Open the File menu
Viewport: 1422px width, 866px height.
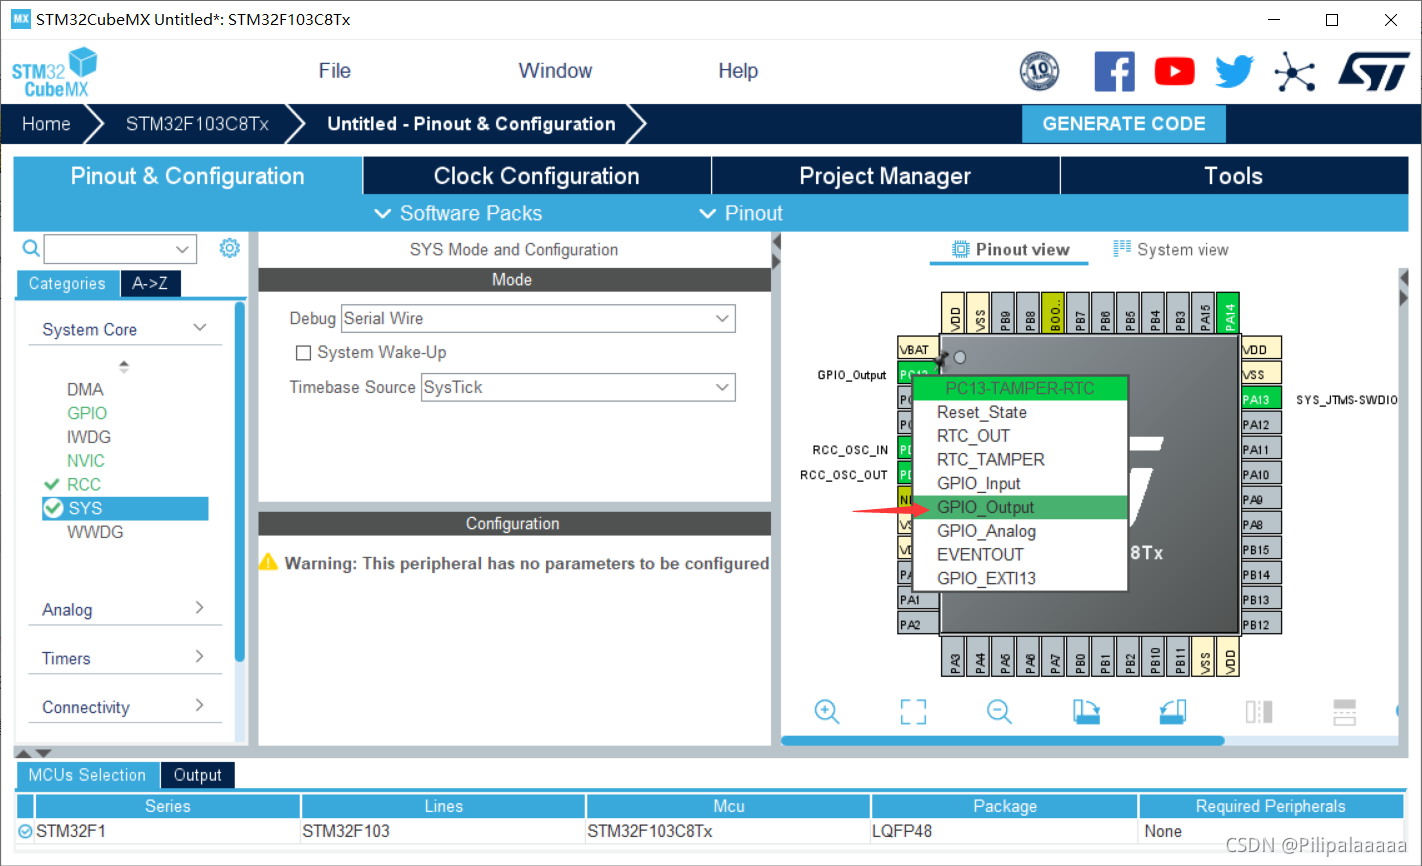pyautogui.click(x=335, y=71)
